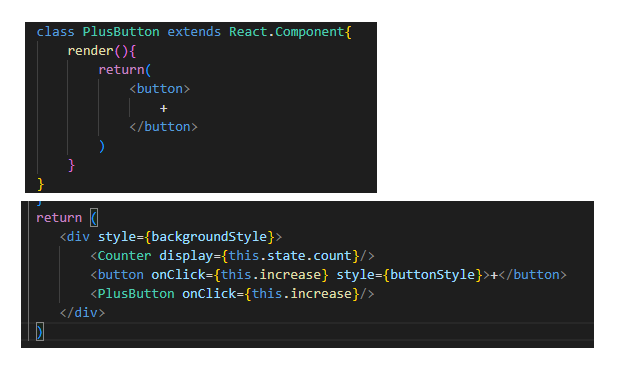This screenshot has height=370, width=634.
Task: Click 'style={buttonStyle}' on the button line
Action: (x=410, y=275)
